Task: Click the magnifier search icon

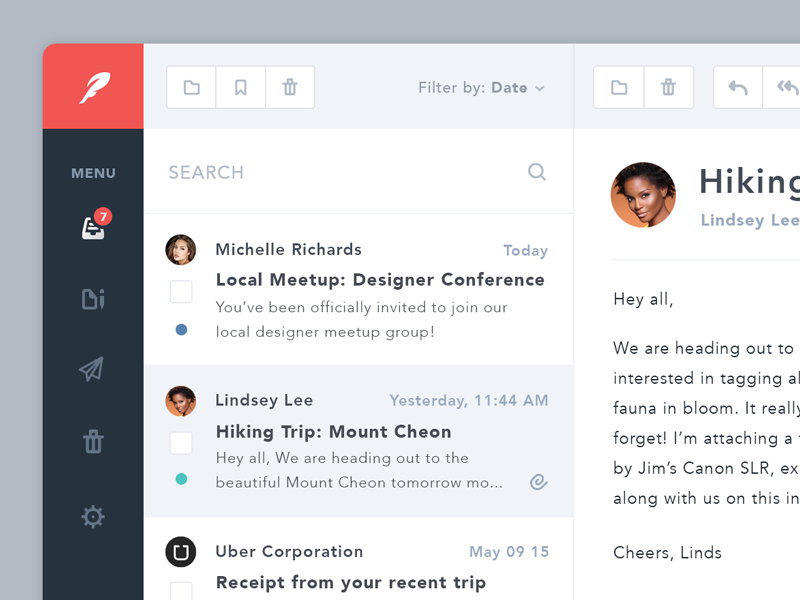Action: [537, 172]
